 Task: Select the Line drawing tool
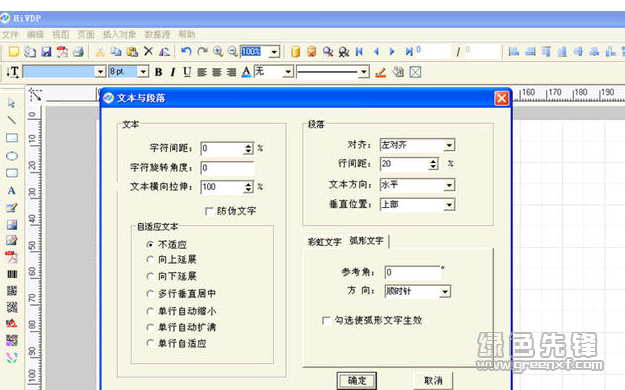[x=12, y=120]
